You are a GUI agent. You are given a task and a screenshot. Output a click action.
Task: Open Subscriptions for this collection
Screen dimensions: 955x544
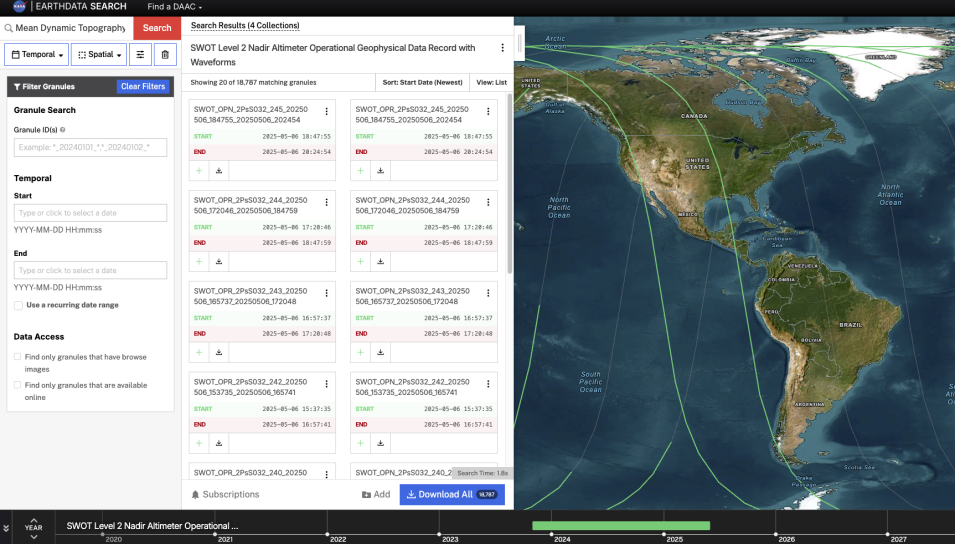click(225, 495)
